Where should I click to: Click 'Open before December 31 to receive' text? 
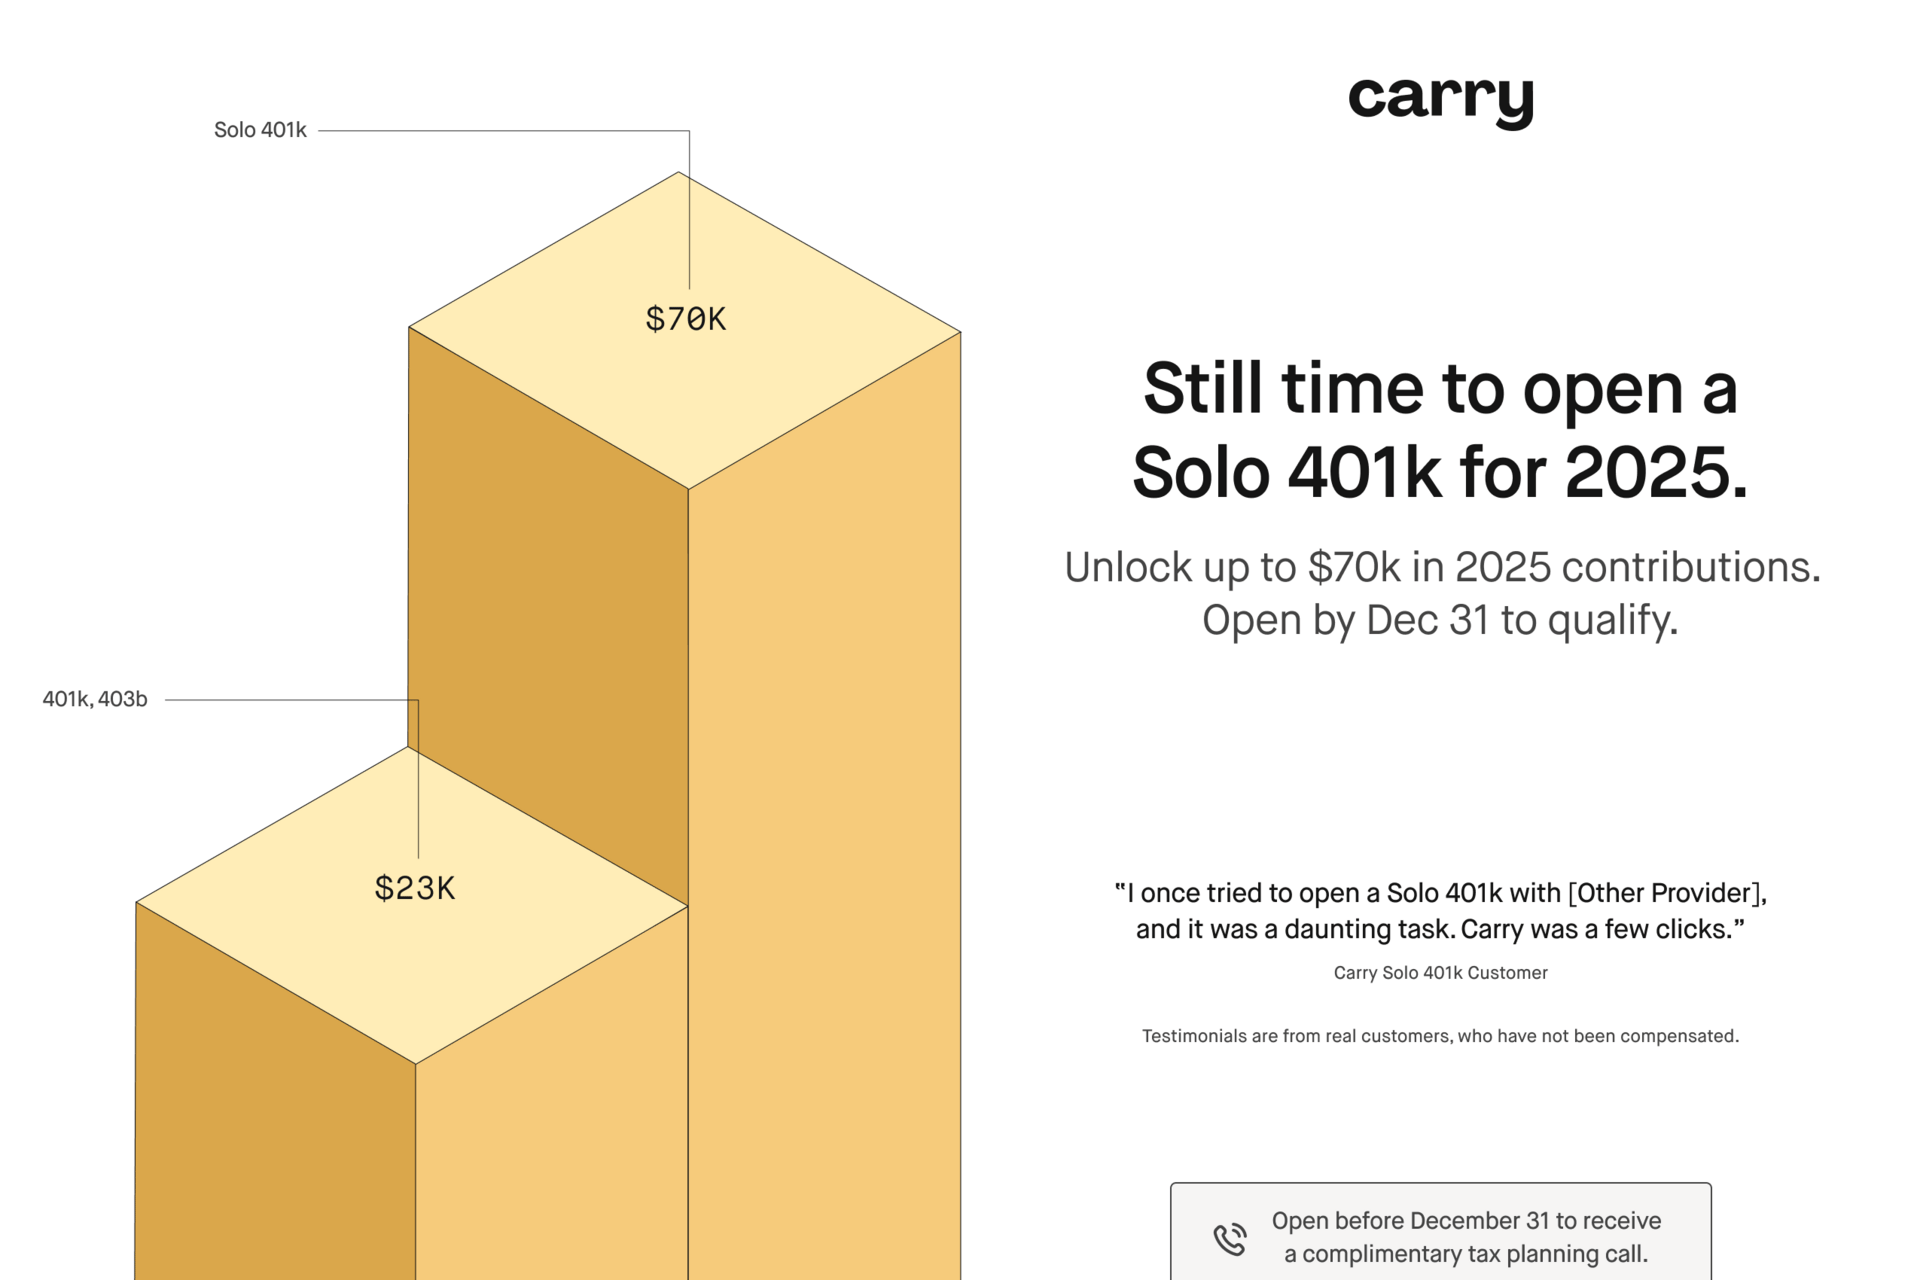point(1466,1221)
